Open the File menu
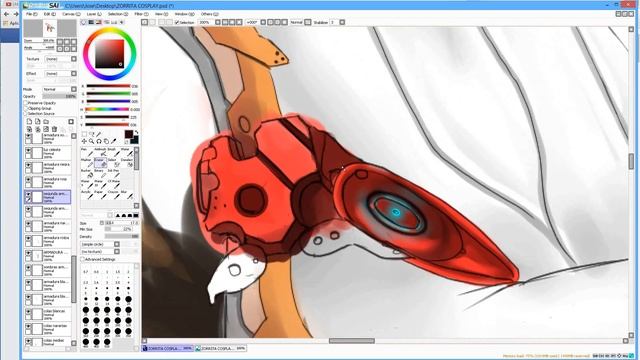This screenshot has height=360, width=640. 31,14
